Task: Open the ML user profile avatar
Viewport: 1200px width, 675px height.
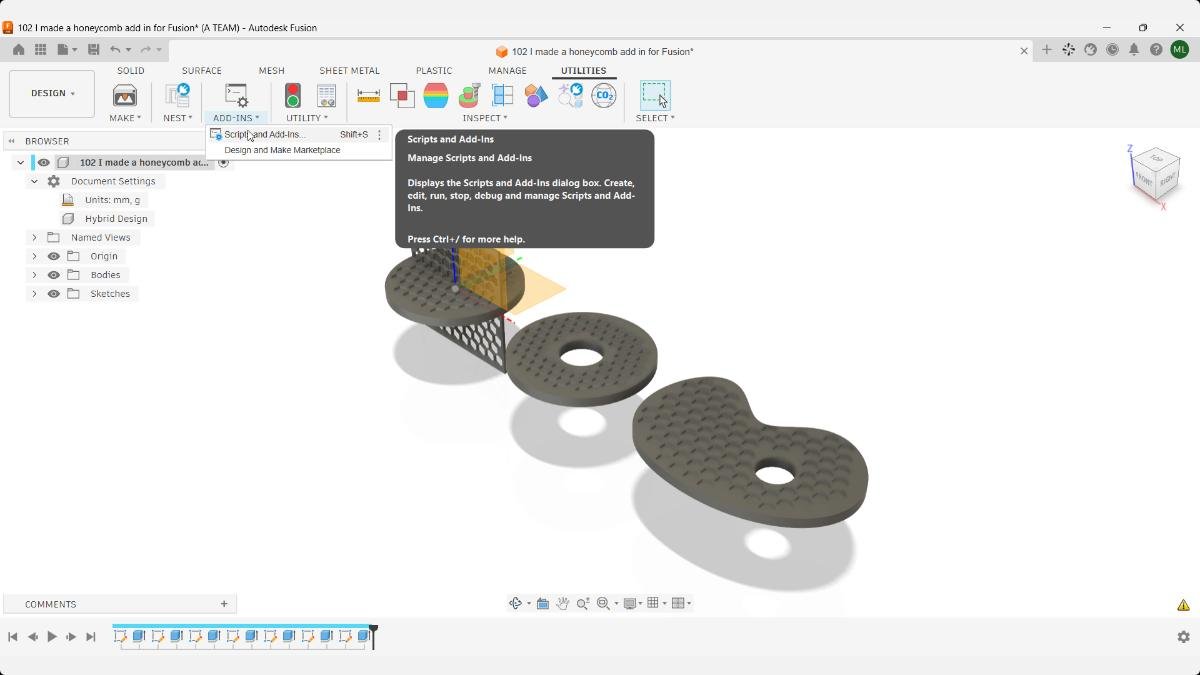Action: (1180, 50)
